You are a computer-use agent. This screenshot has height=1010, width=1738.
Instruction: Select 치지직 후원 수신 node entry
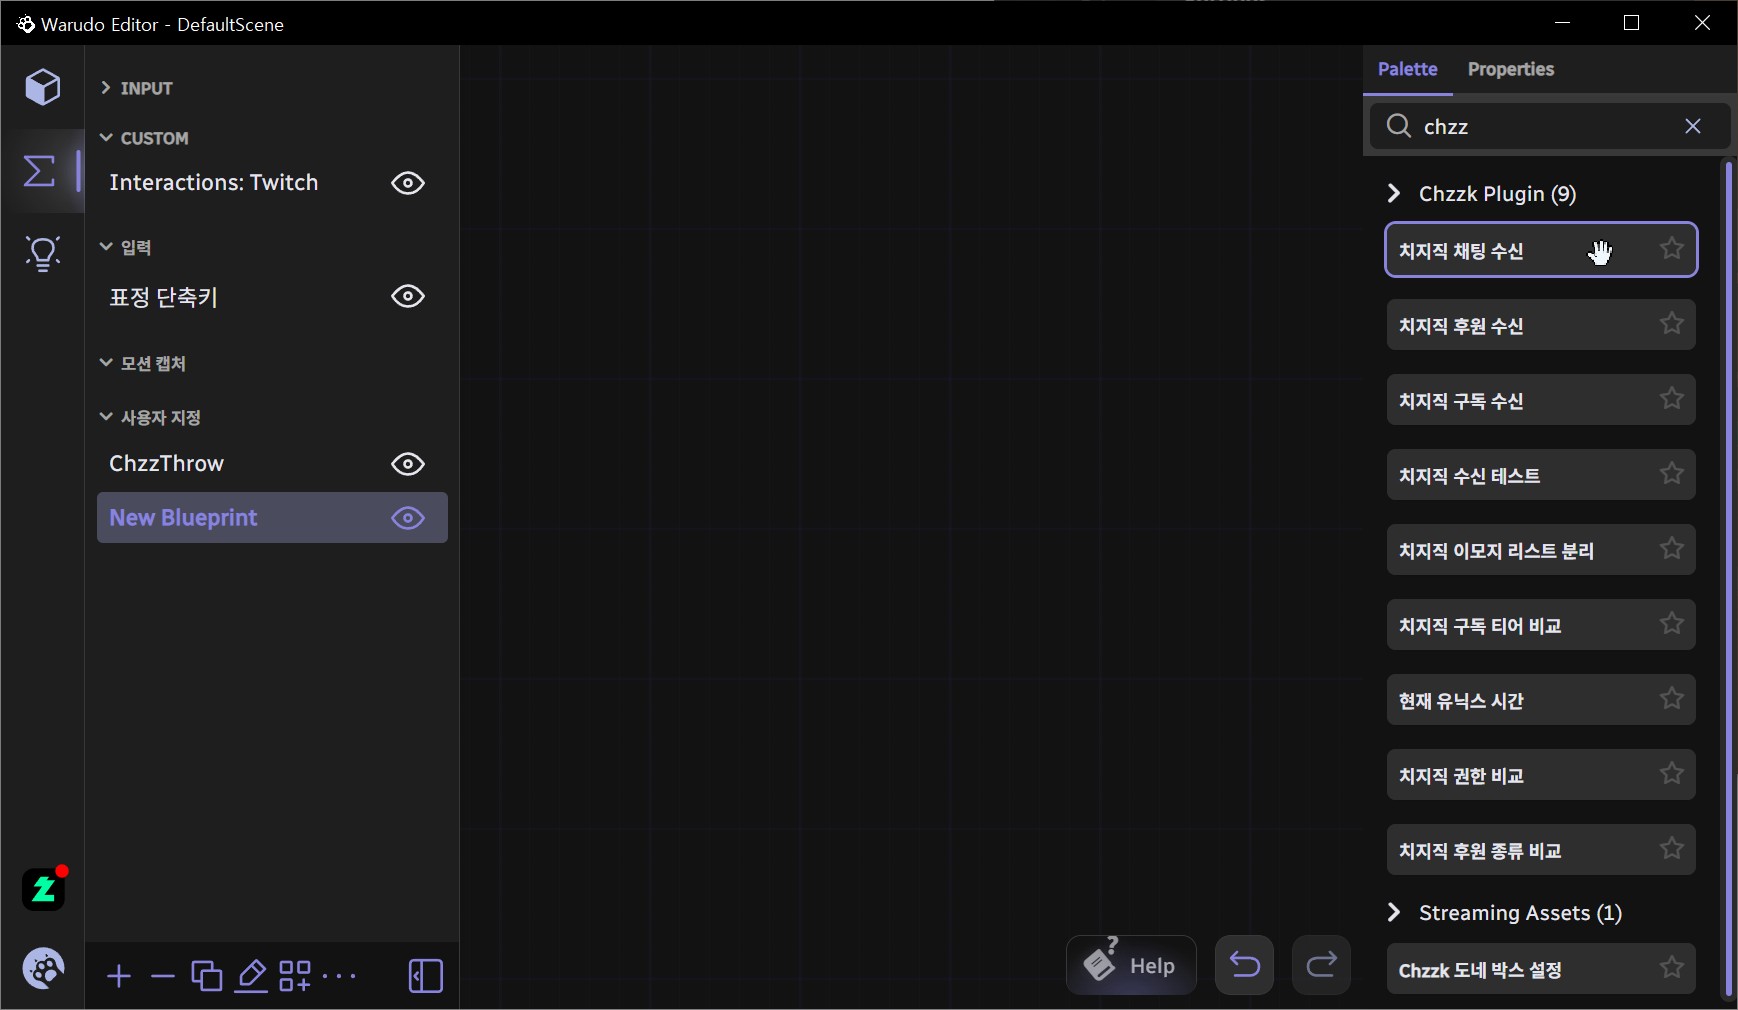[x=1541, y=325]
